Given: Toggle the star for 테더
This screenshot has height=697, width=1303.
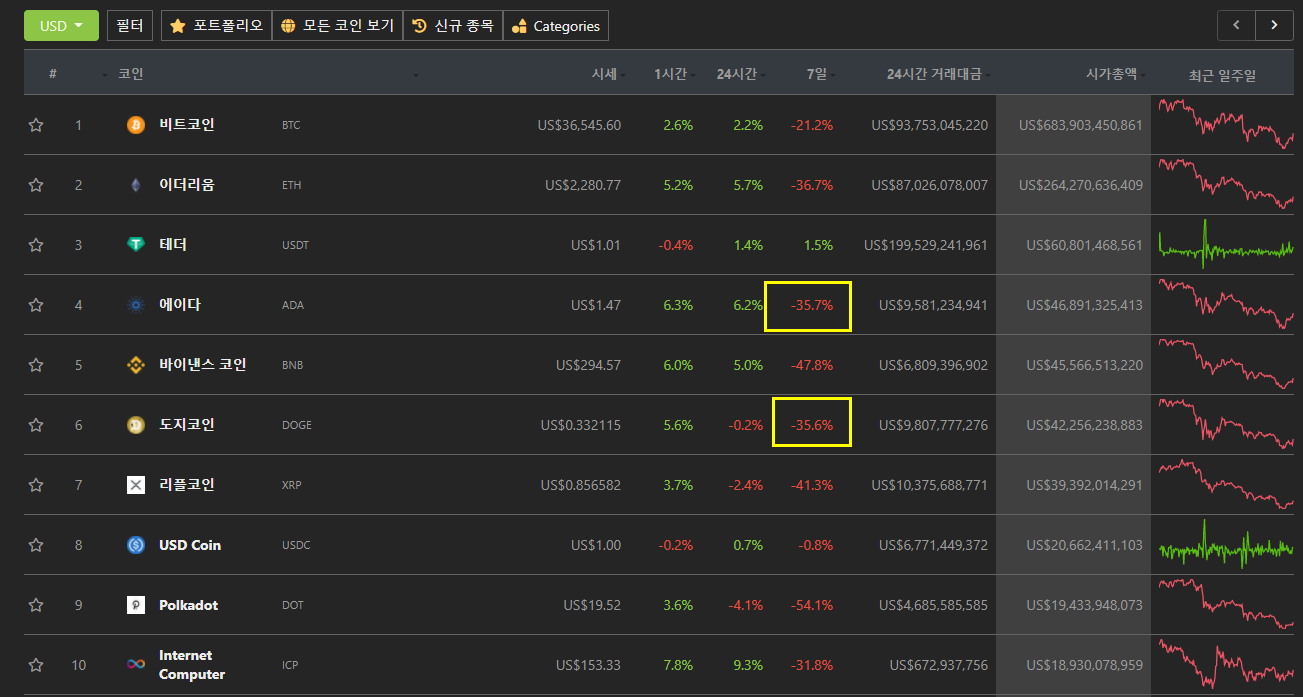Looking at the screenshot, I should point(36,245).
